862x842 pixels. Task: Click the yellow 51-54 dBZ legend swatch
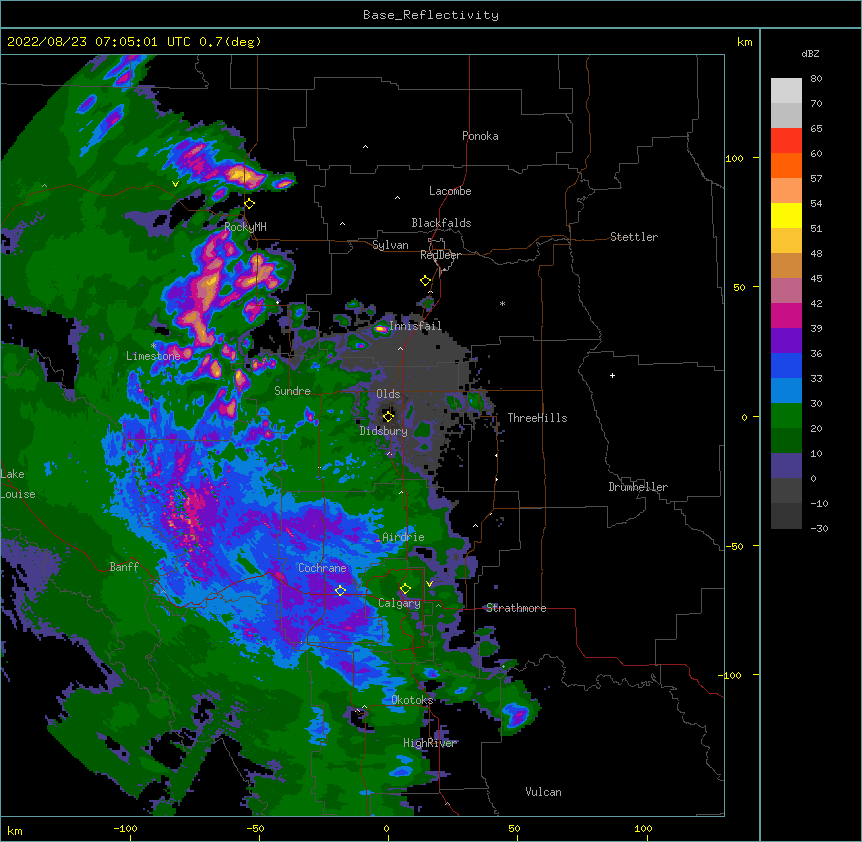[x=786, y=215]
